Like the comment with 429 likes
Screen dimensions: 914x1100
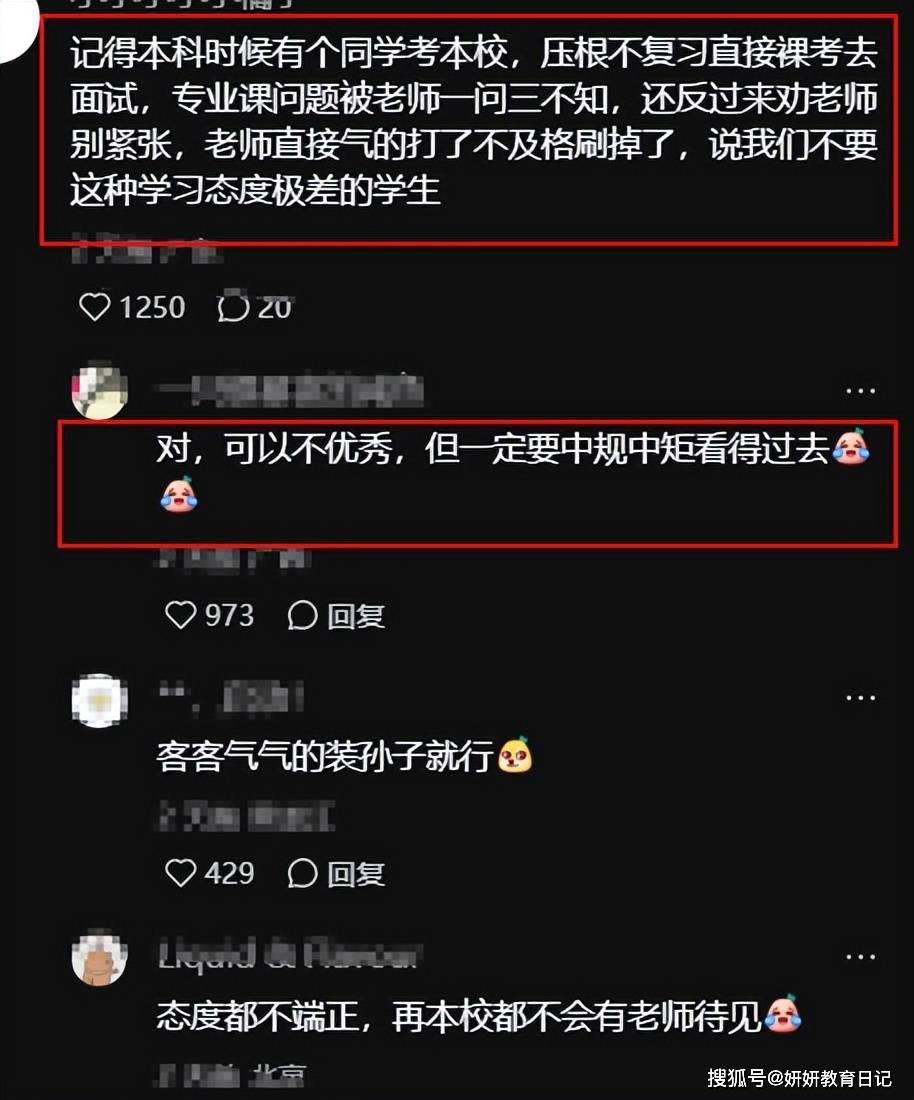click(x=180, y=873)
